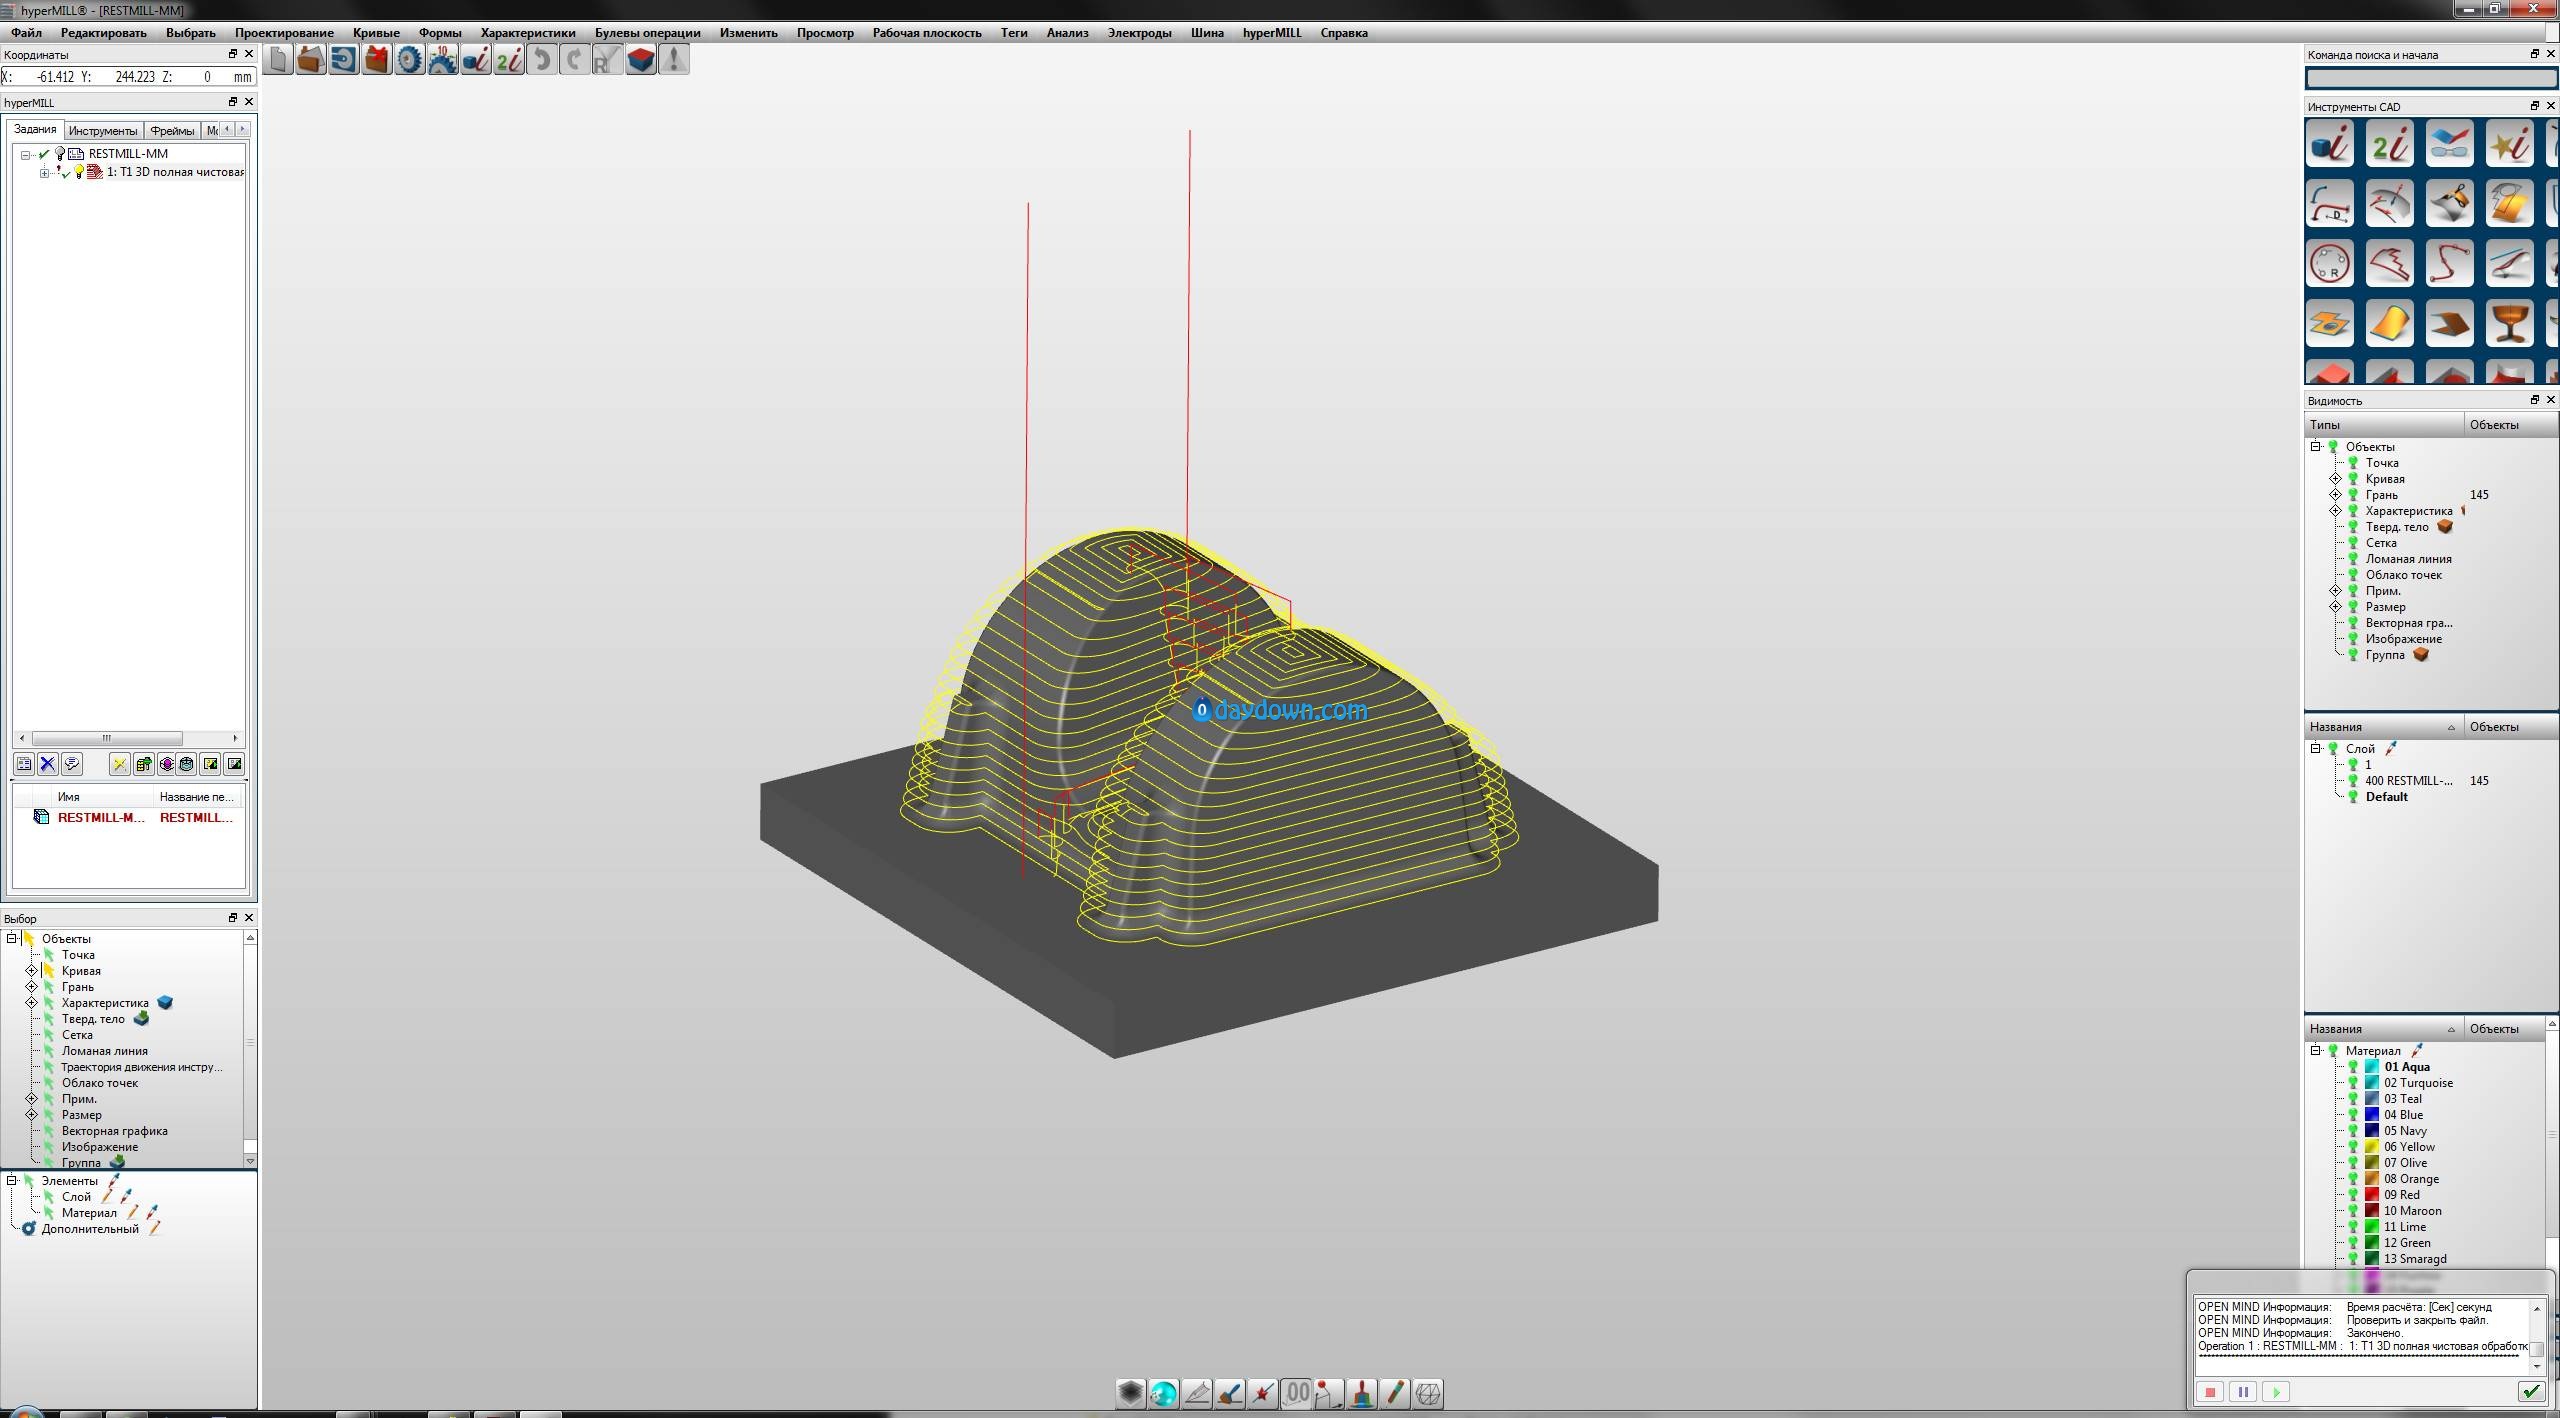Click the 2i info icon in top toolbar
2560x1418 pixels.
[509, 60]
